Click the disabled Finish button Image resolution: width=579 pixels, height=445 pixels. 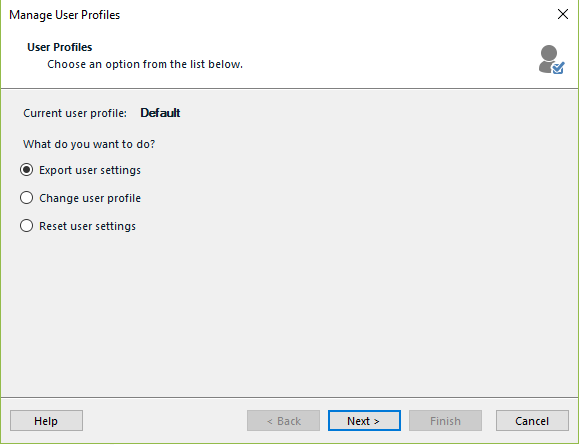445,421
